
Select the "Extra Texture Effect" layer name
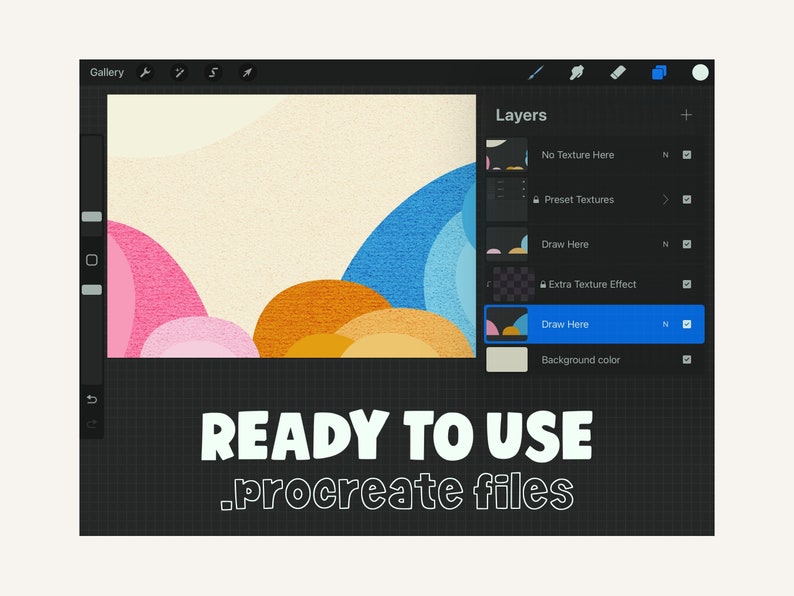point(592,284)
